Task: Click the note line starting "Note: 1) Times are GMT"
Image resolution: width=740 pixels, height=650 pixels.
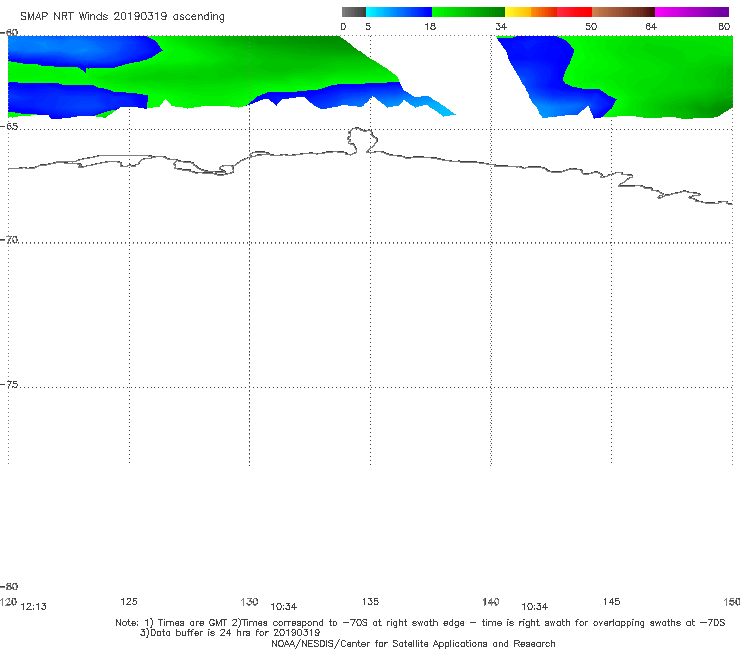Action: pos(420,623)
